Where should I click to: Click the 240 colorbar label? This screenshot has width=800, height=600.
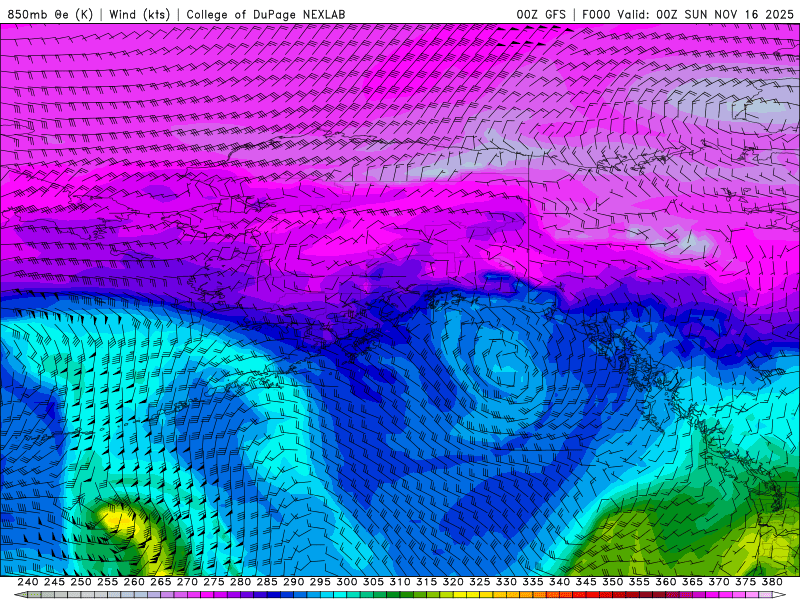(28, 582)
